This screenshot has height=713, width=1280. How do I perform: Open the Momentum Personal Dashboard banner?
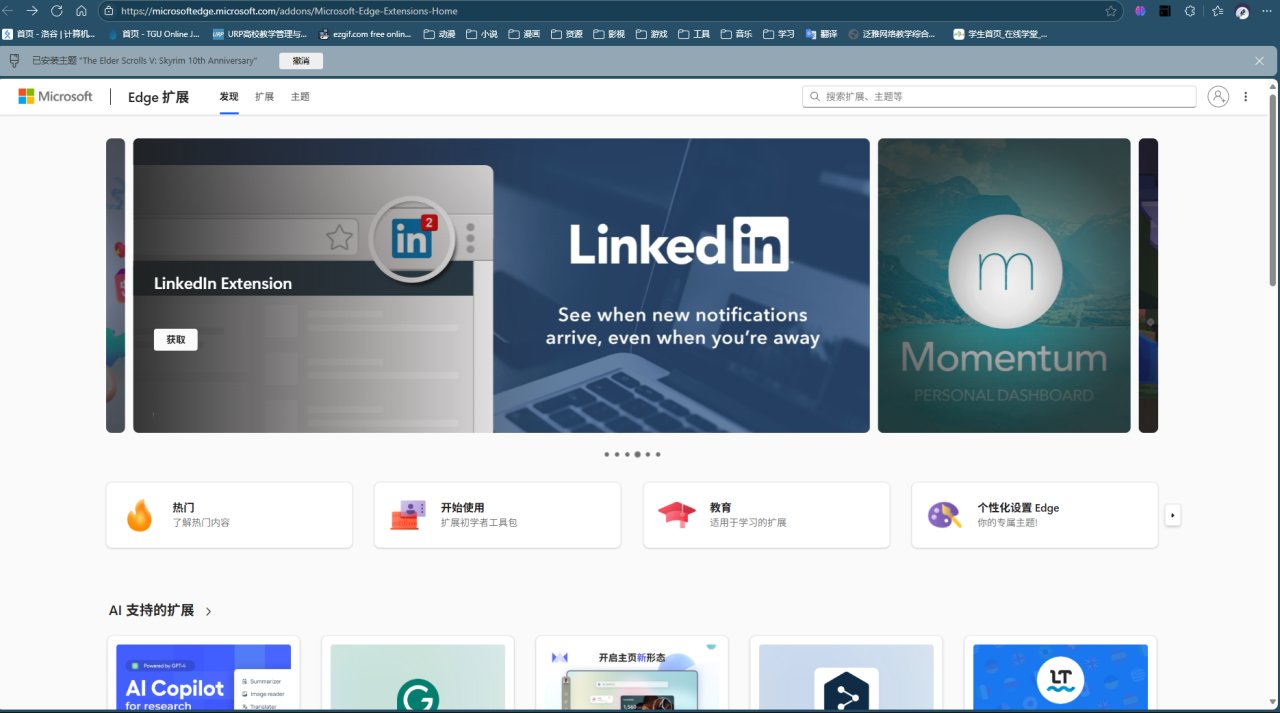[1004, 285]
